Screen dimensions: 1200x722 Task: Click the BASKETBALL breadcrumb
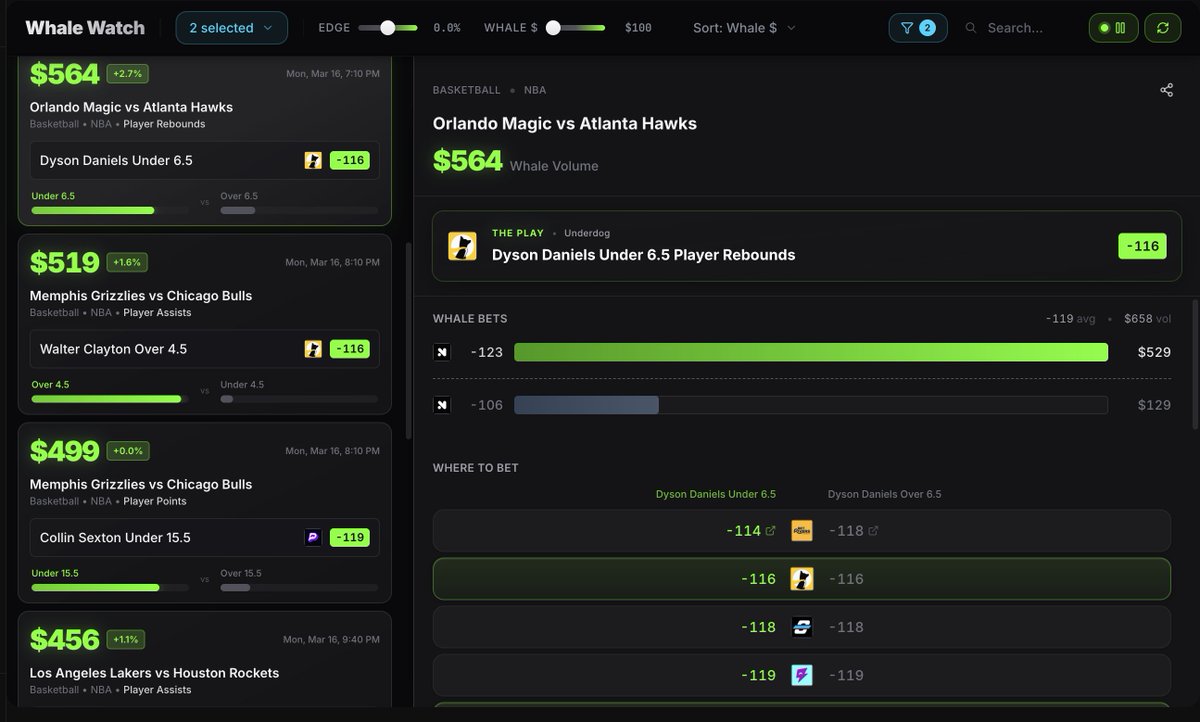pyautogui.click(x=467, y=90)
